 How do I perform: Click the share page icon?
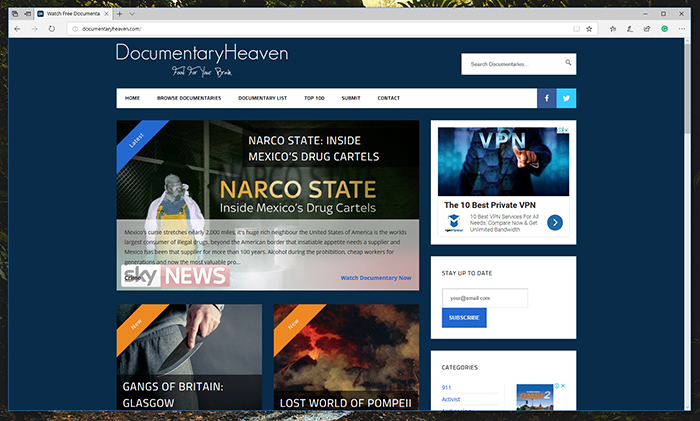tap(647, 29)
